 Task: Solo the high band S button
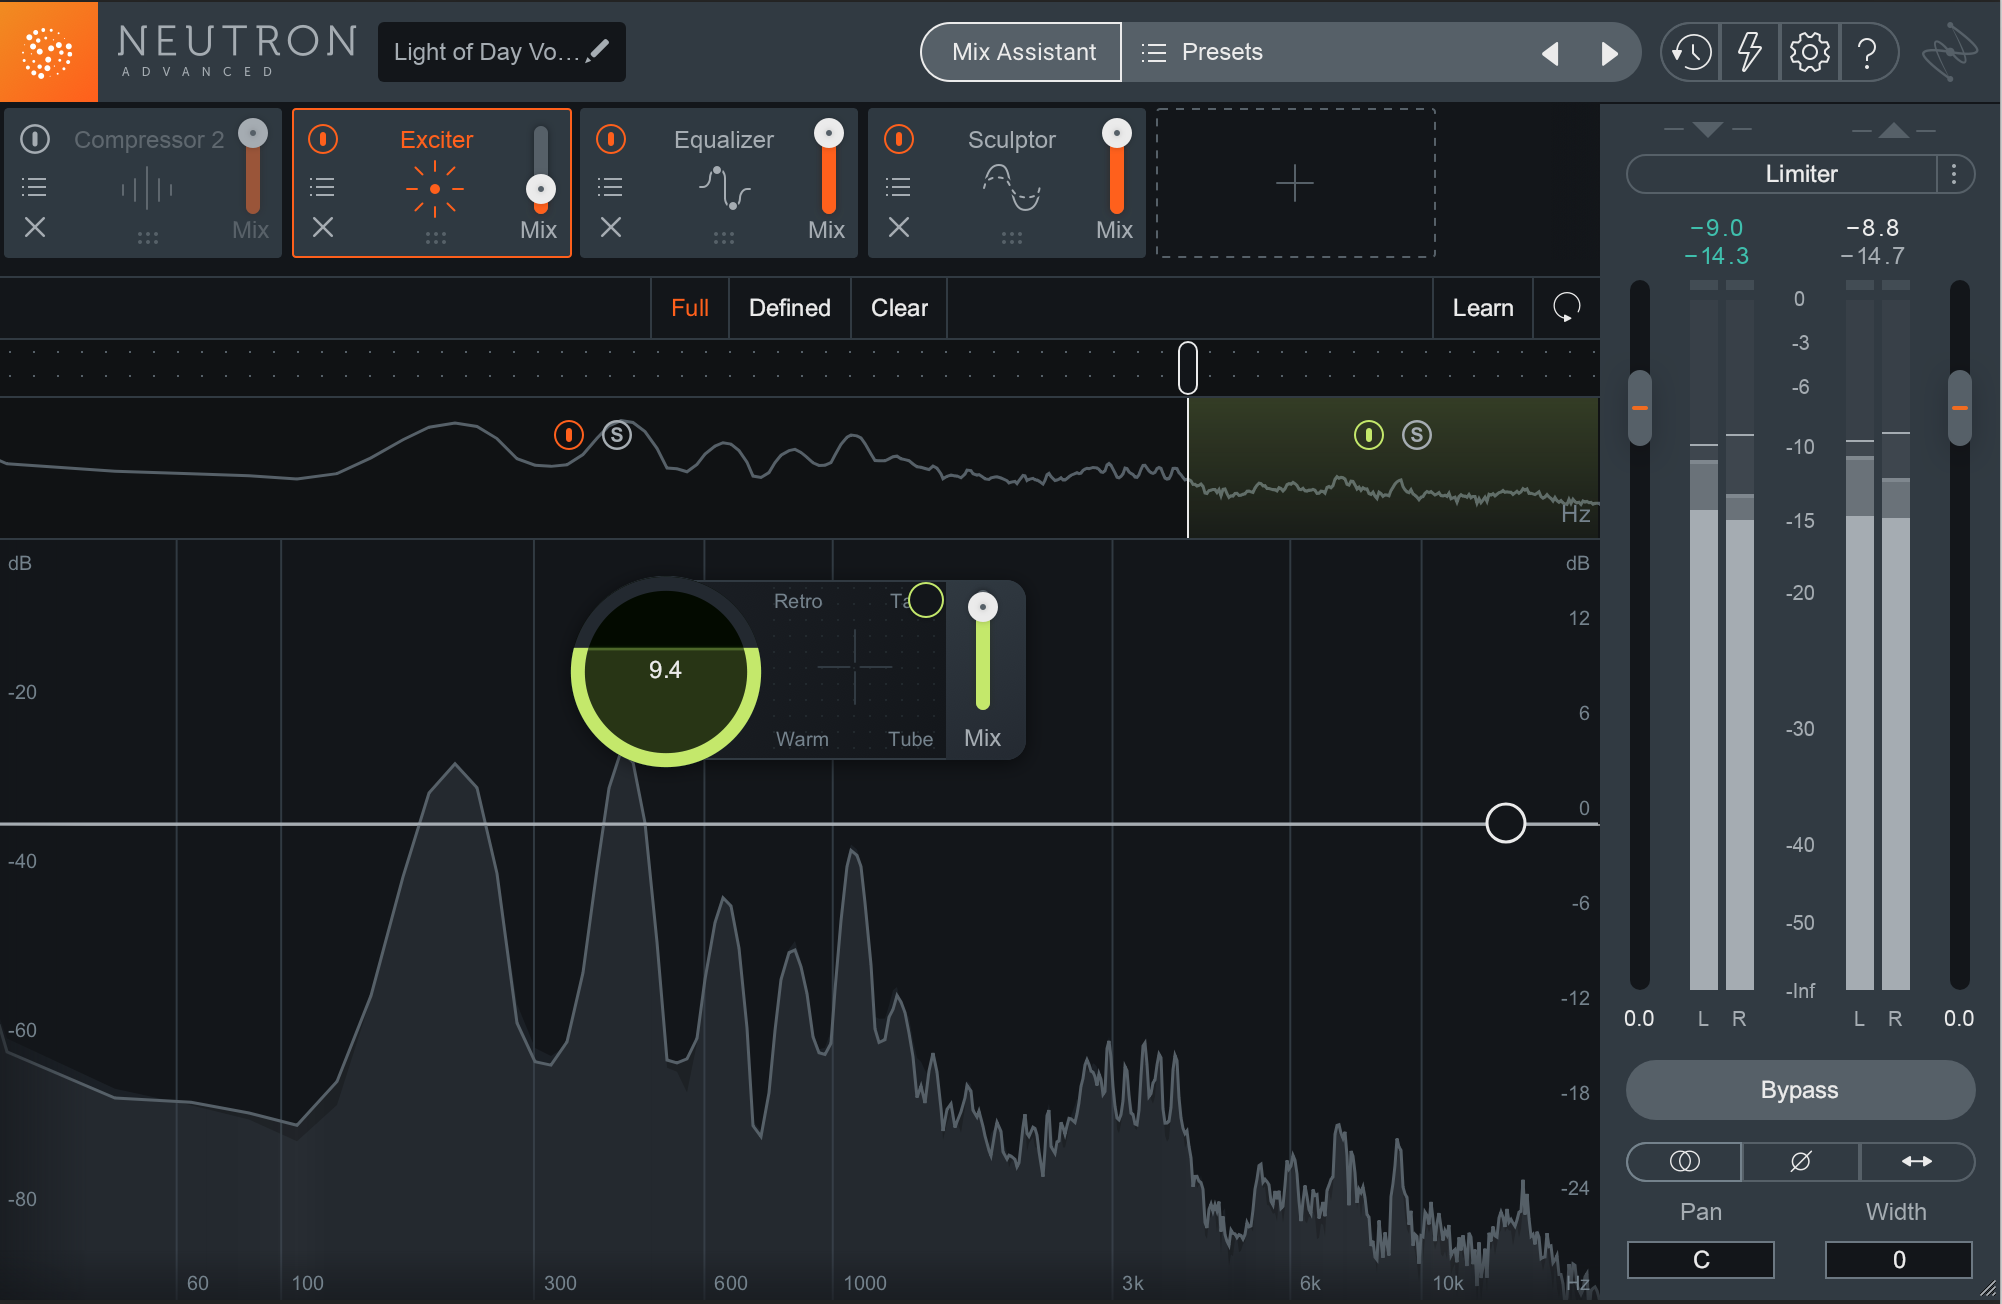(x=1417, y=435)
